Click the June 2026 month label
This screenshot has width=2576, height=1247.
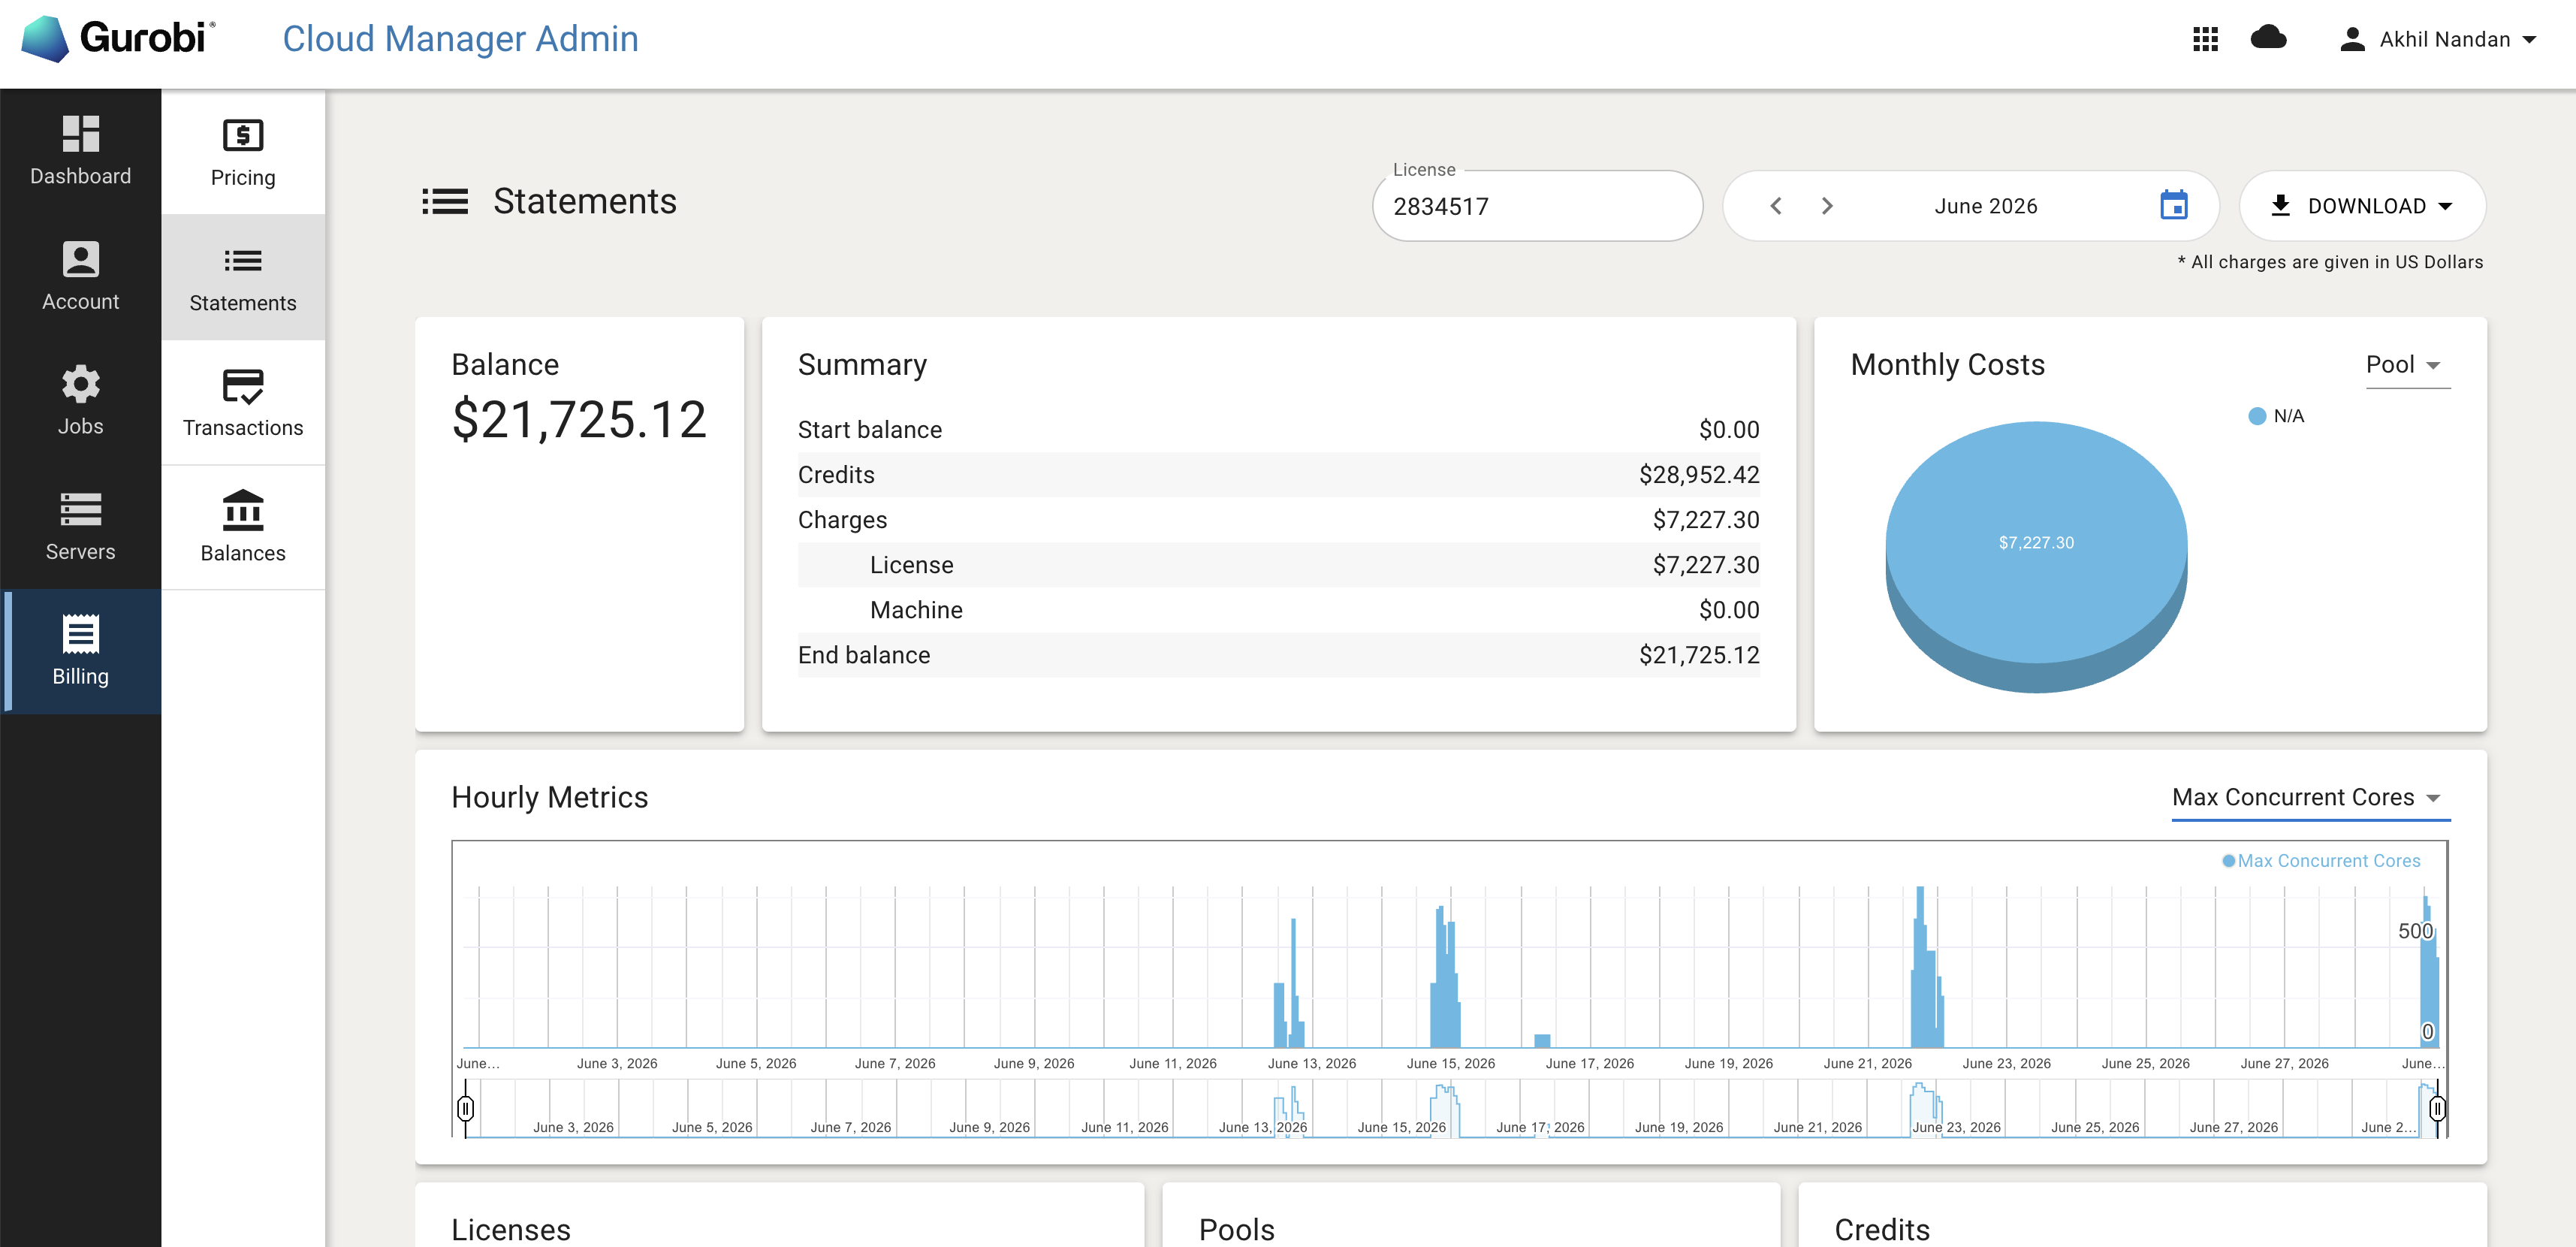tap(1985, 206)
